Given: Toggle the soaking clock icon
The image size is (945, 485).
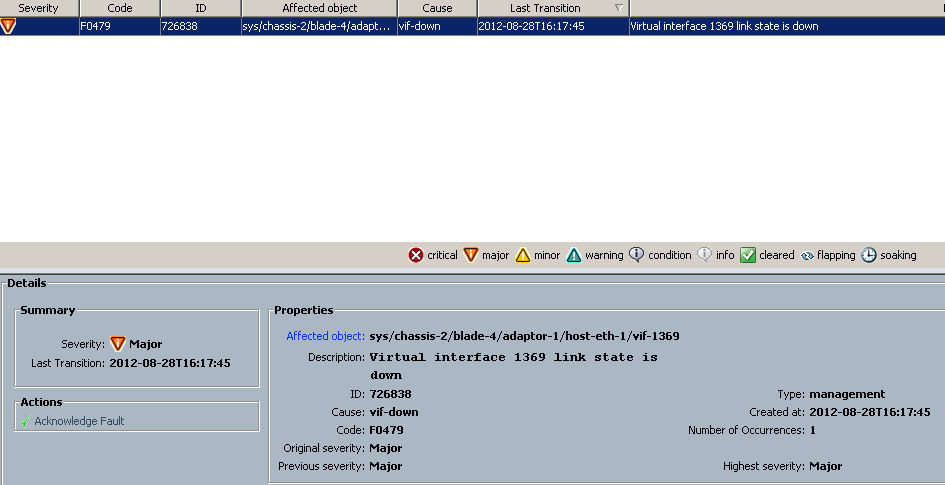Looking at the screenshot, I should (869, 255).
